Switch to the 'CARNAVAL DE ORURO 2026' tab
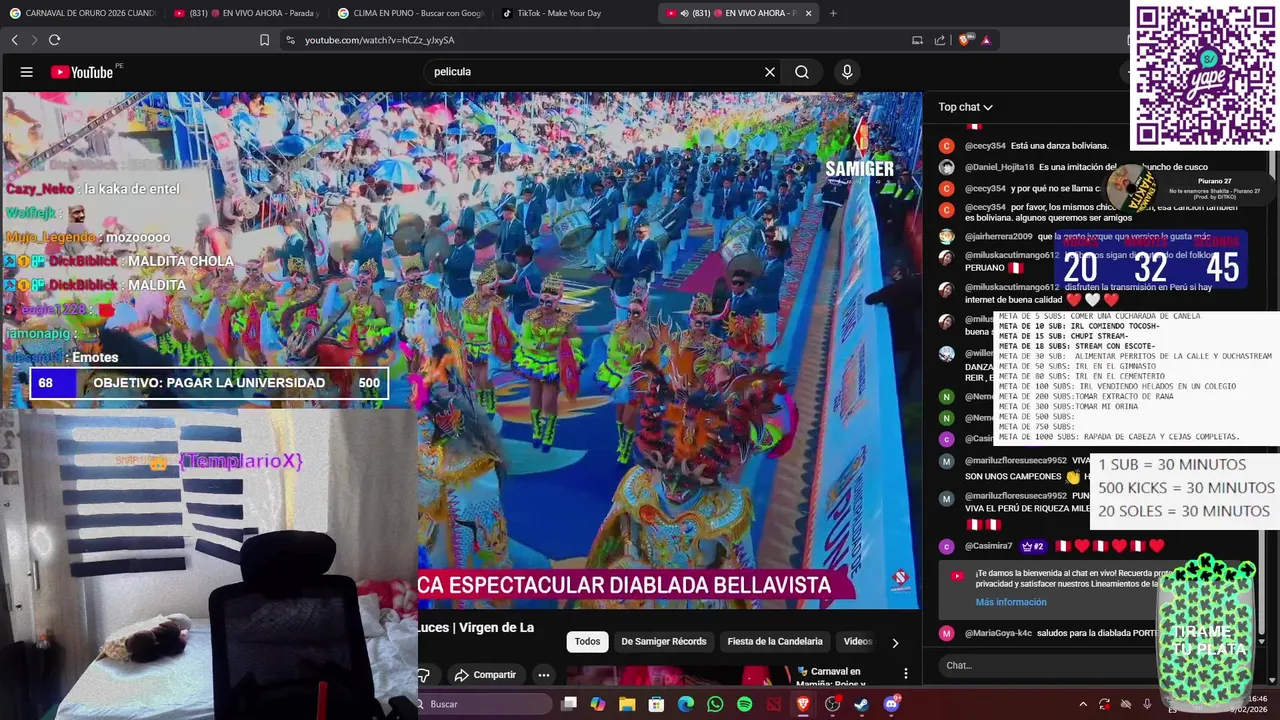This screenshot has height=720, width=1280. 83,13
